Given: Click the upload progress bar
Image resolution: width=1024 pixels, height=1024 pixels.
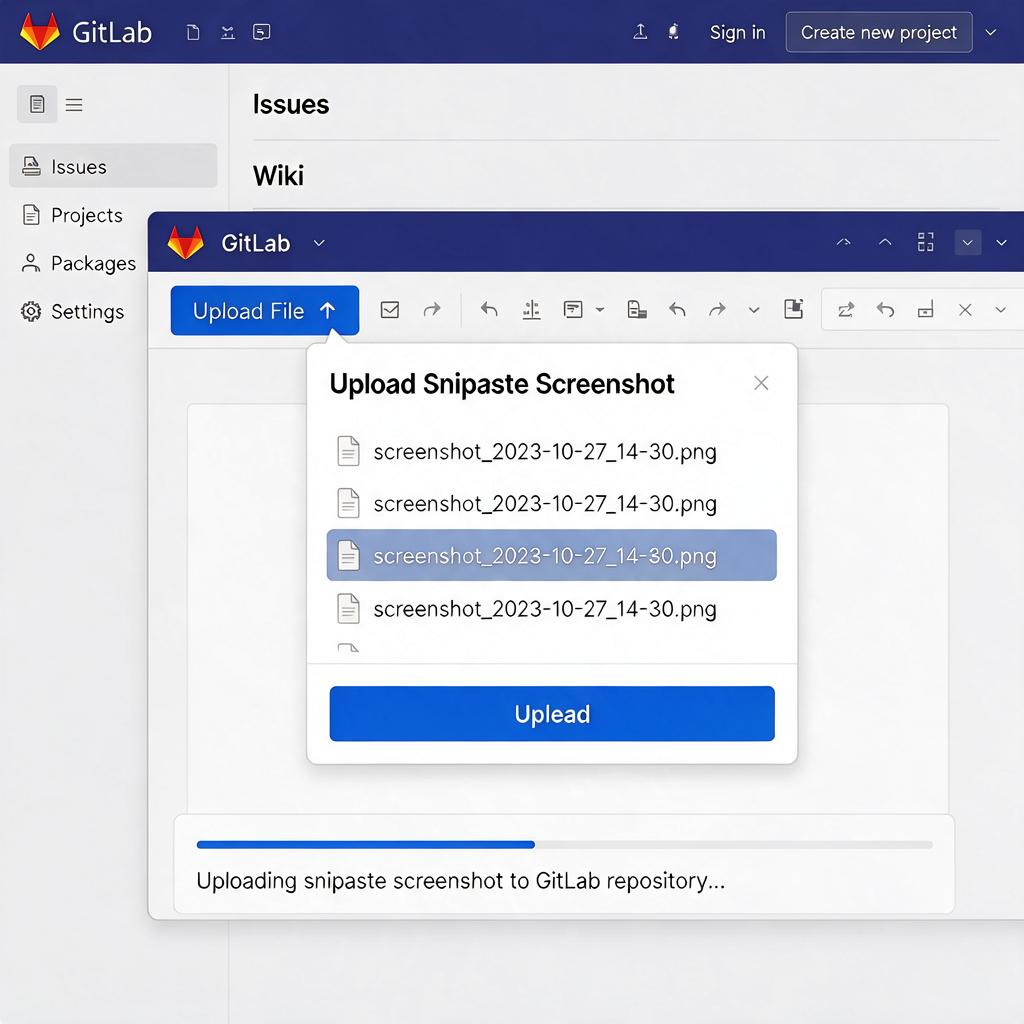Looking at the screenshot, I should point(564,844).
